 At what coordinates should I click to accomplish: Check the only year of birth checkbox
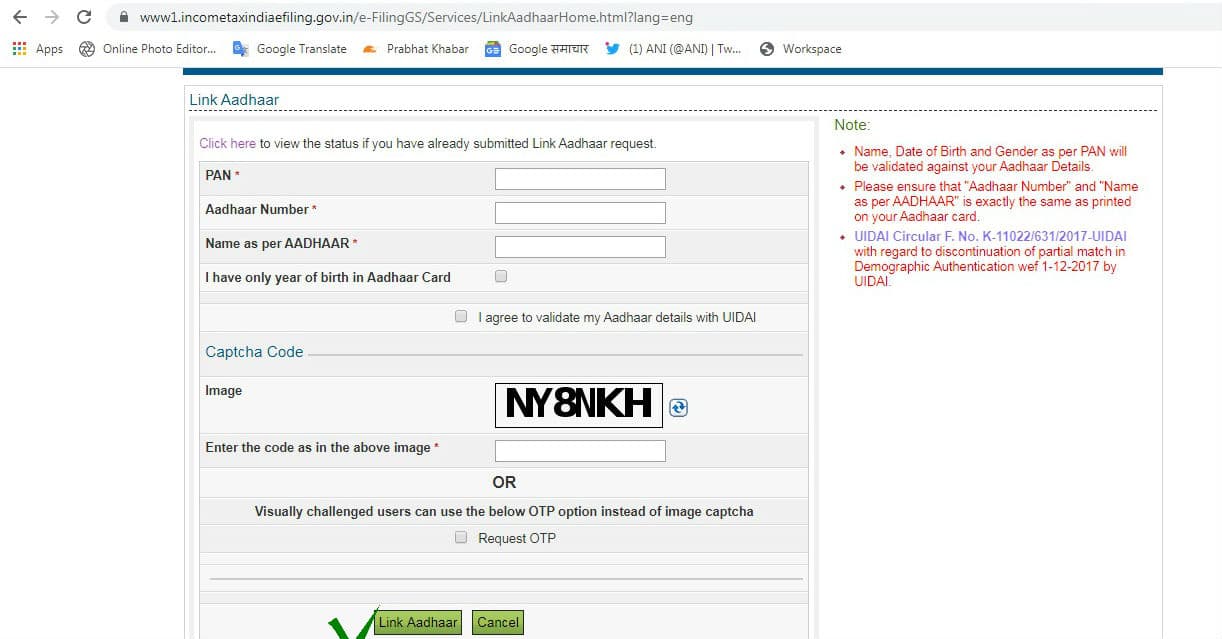tap(501, 276)
